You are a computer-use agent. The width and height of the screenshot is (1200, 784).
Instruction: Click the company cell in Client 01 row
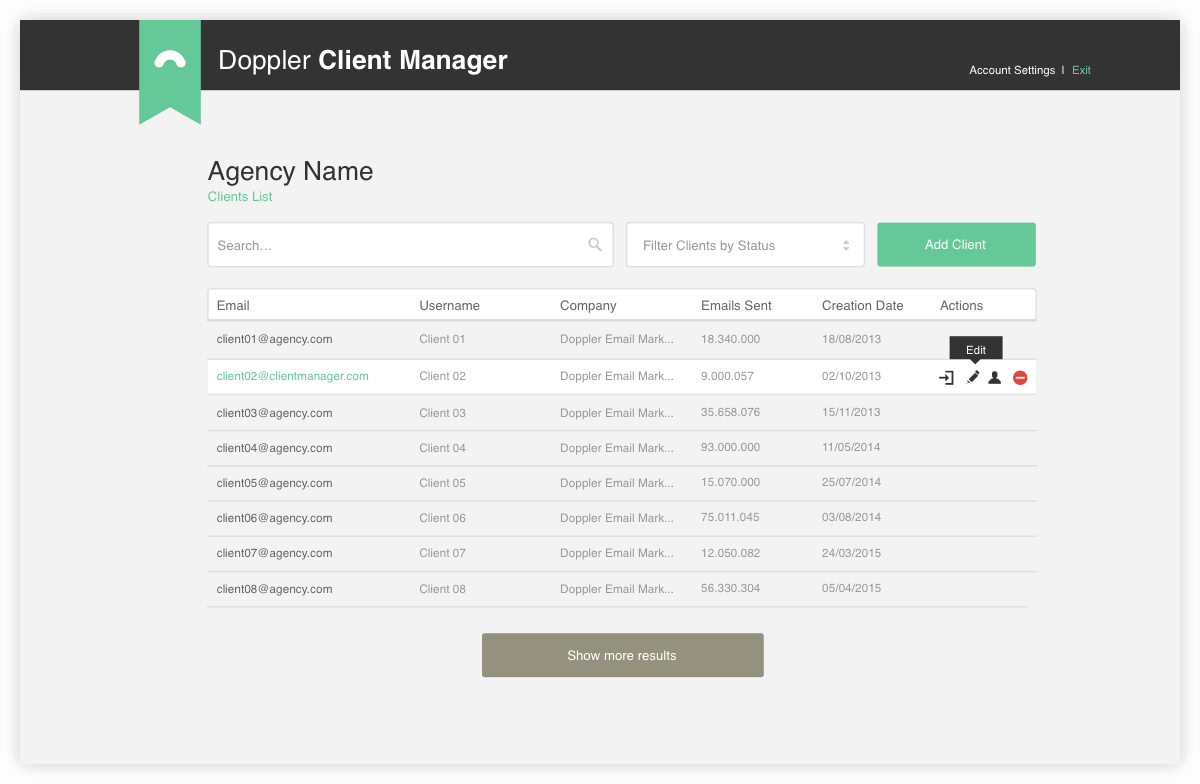[x=617, y=339]
